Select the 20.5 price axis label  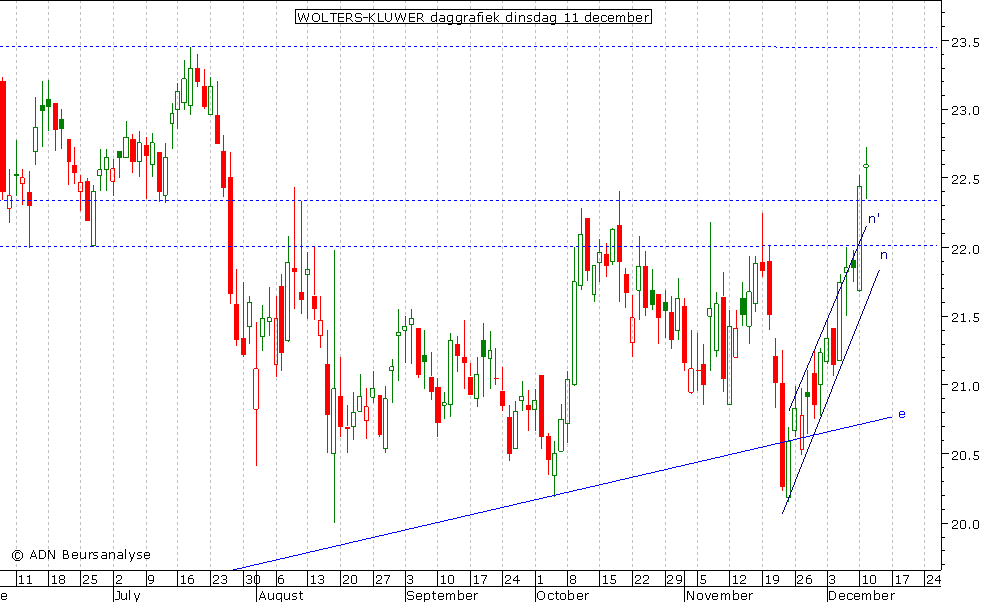coord(965,455)
